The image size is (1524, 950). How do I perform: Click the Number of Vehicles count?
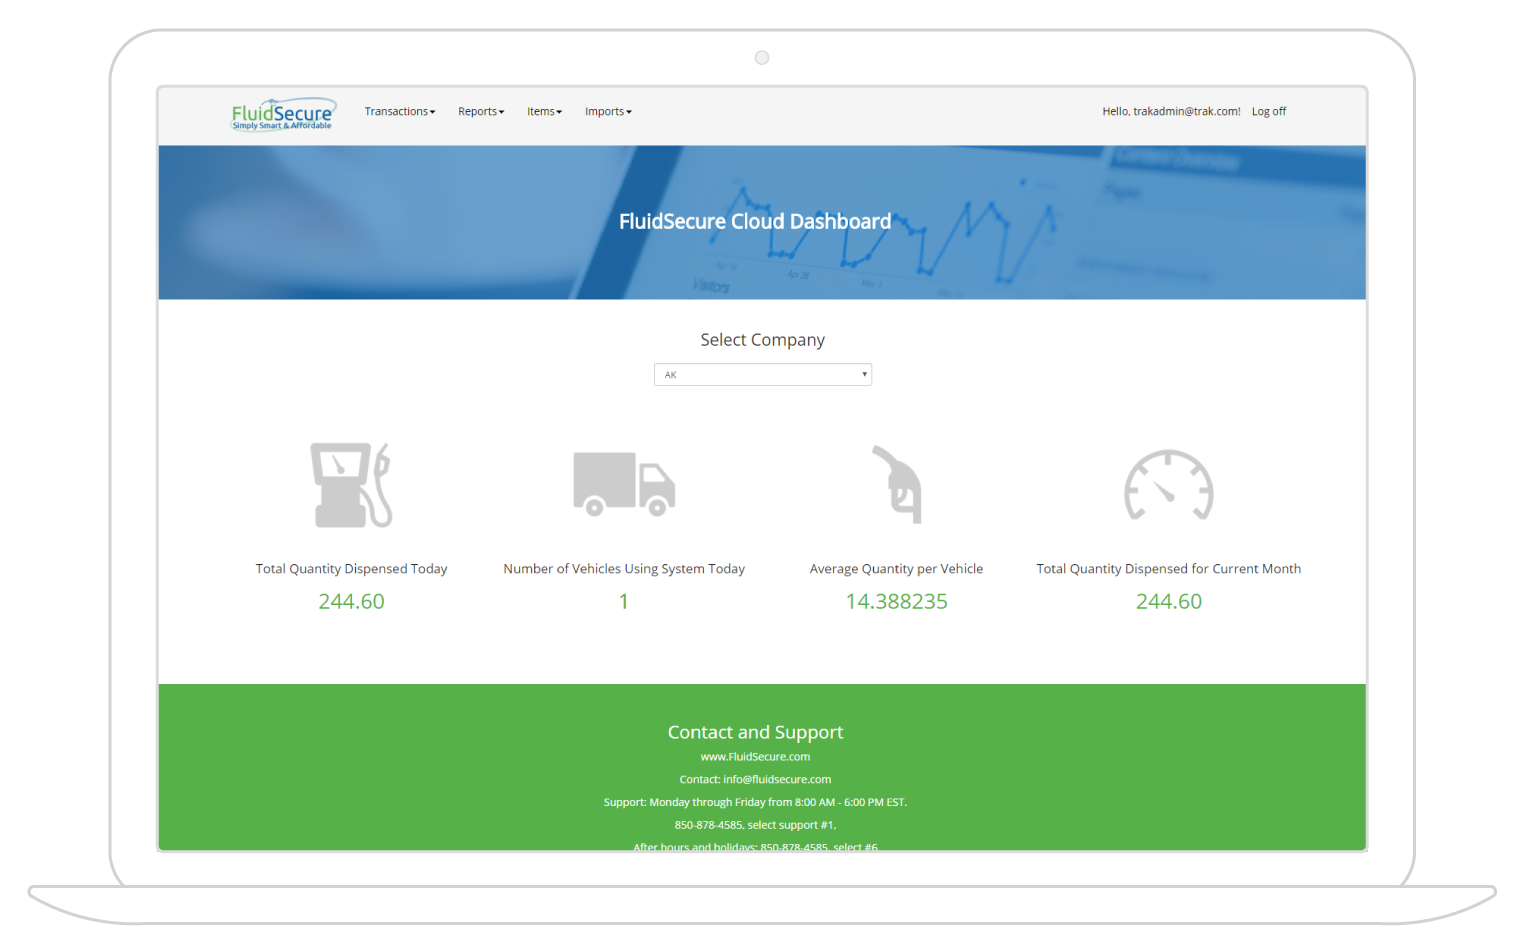click(x=623, y=601)
